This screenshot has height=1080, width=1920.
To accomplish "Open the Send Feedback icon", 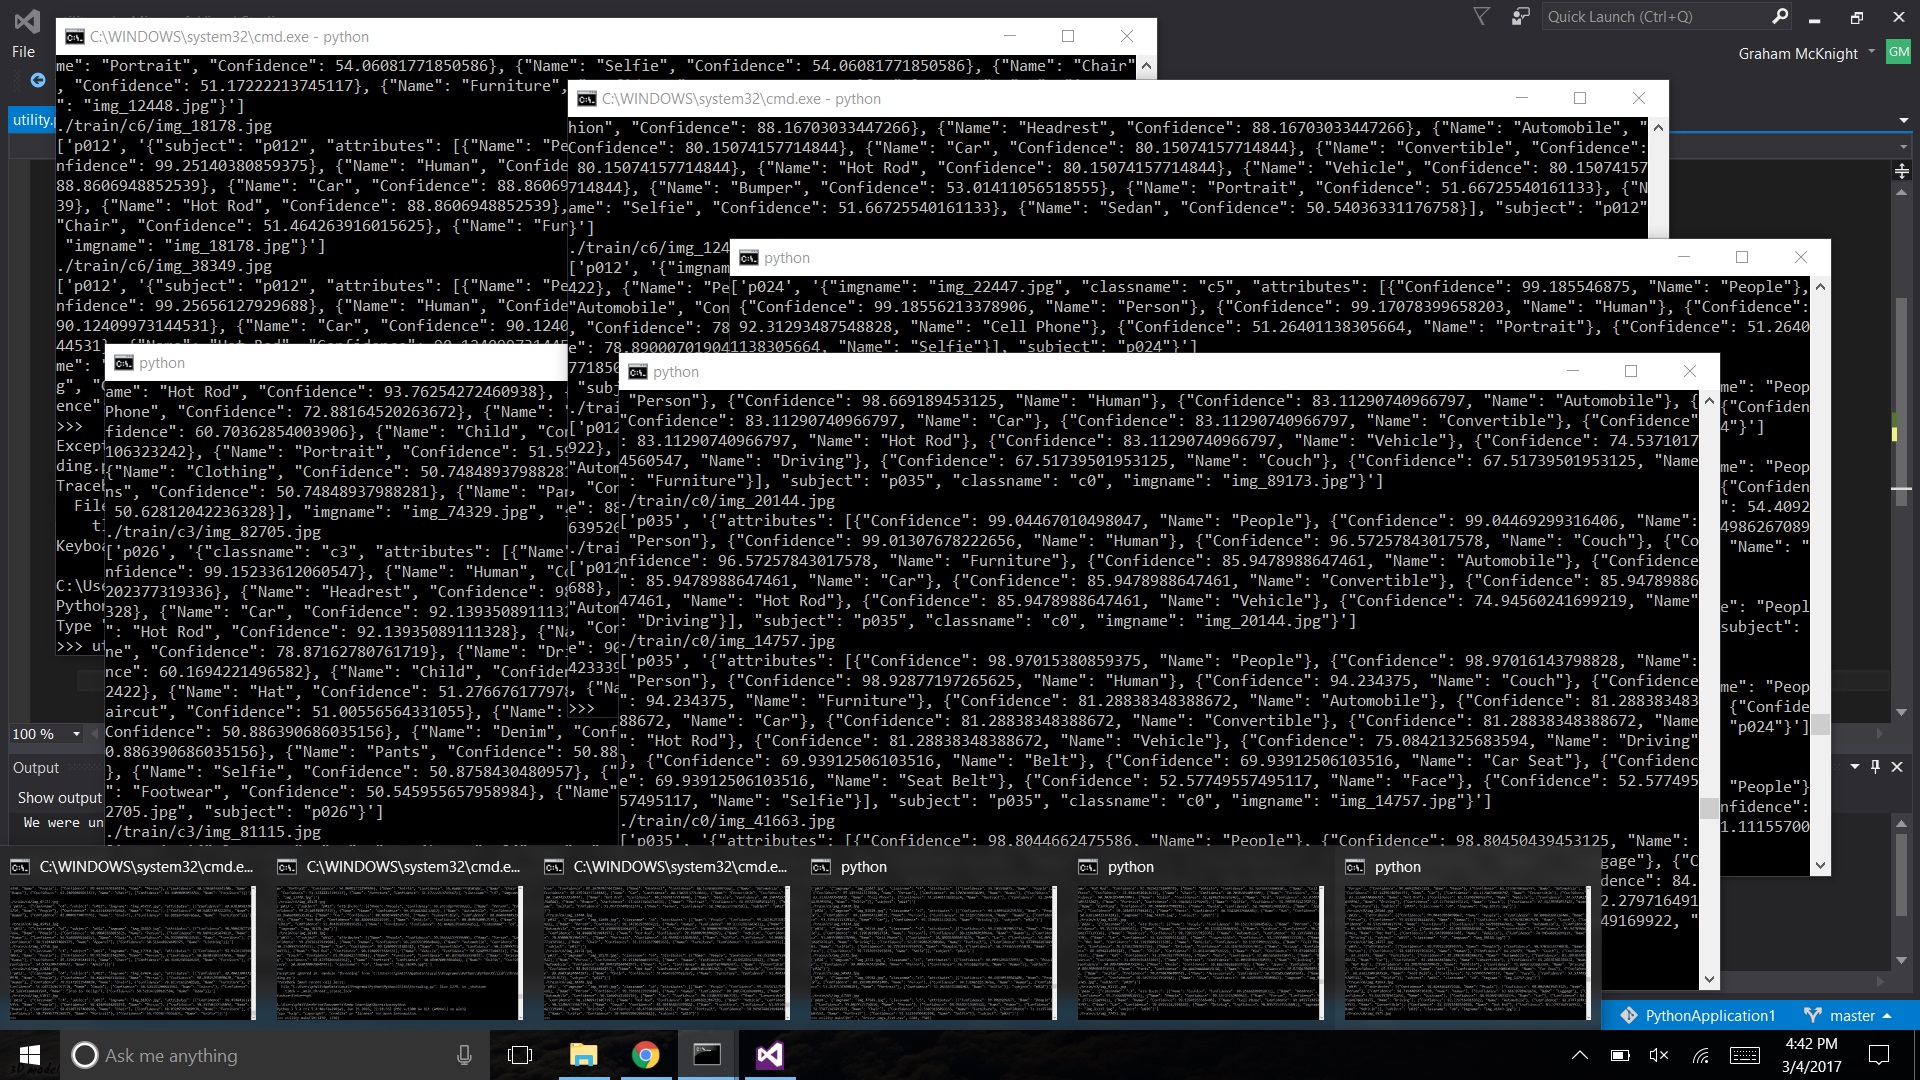I will pos(1520,16).
